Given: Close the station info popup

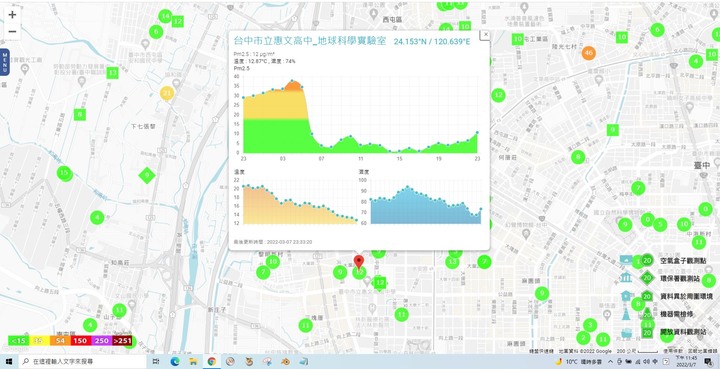Looking at the screenshot, I should pos(486,34).
